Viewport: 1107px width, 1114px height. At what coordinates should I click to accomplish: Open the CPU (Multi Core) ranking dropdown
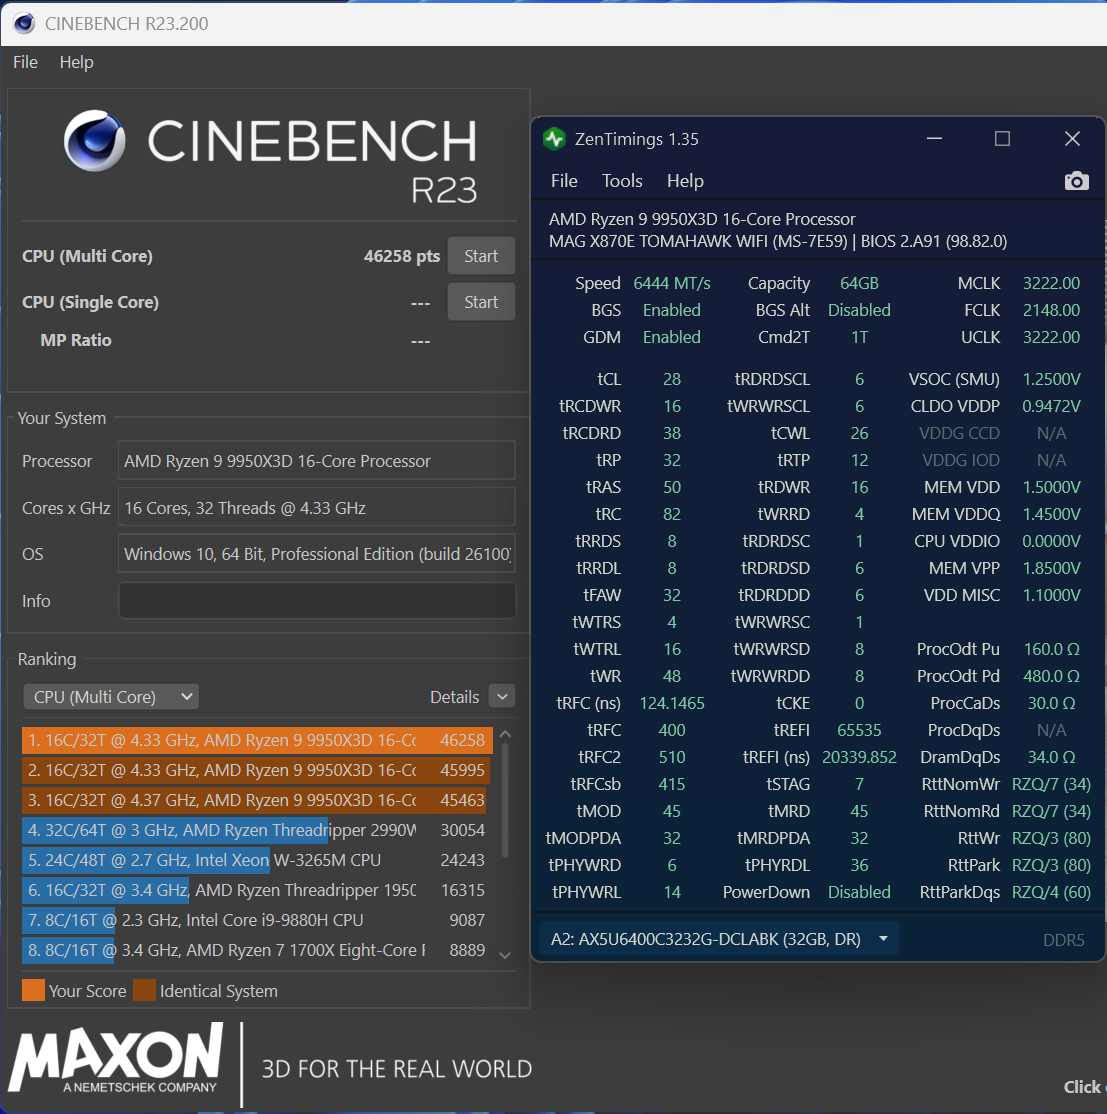(x=111, y=697)
